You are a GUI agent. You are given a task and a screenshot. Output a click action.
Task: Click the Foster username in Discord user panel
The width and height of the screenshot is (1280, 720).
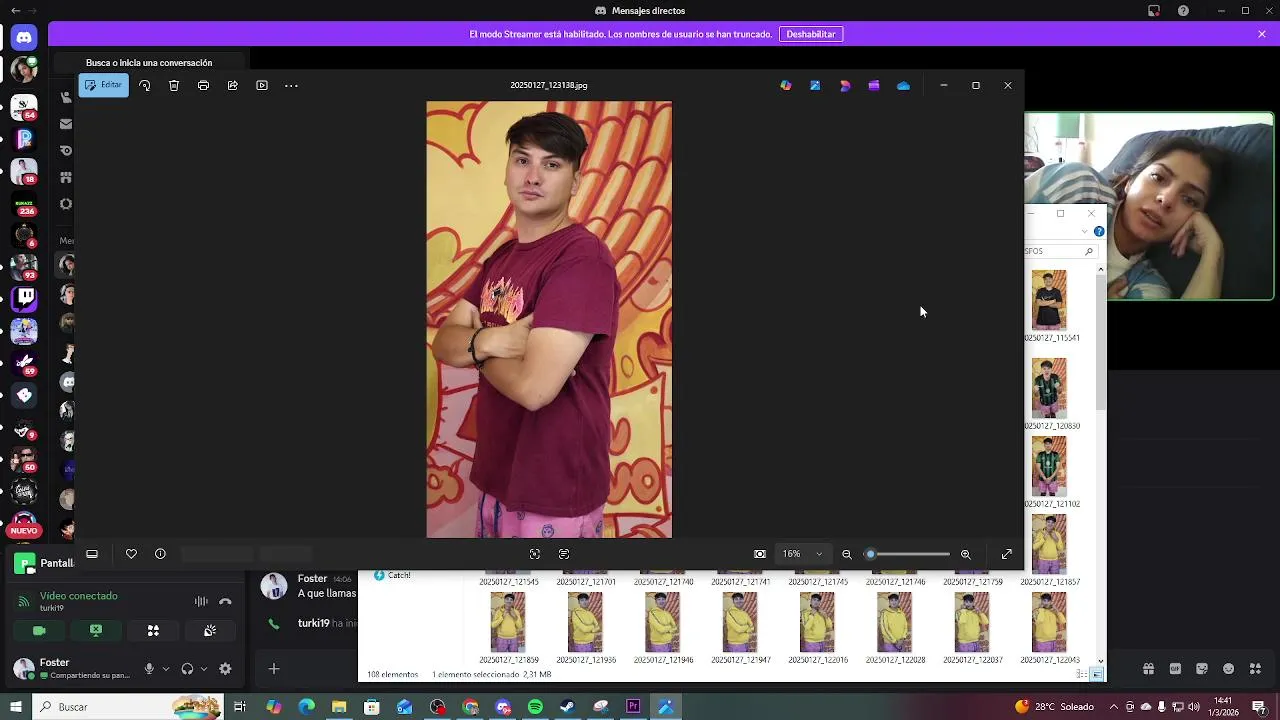(54, 663)
